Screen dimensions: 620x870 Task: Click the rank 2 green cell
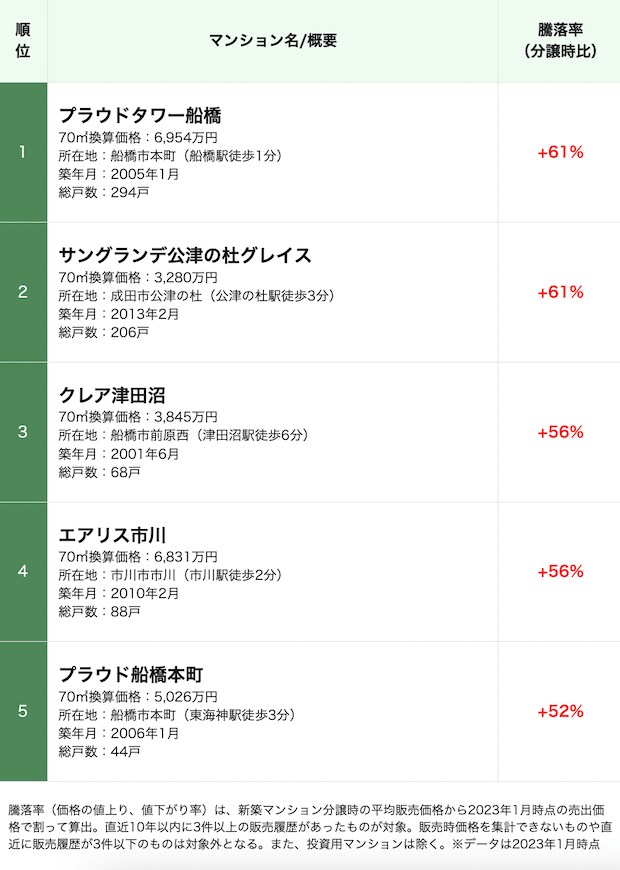[x=23, y=292]
